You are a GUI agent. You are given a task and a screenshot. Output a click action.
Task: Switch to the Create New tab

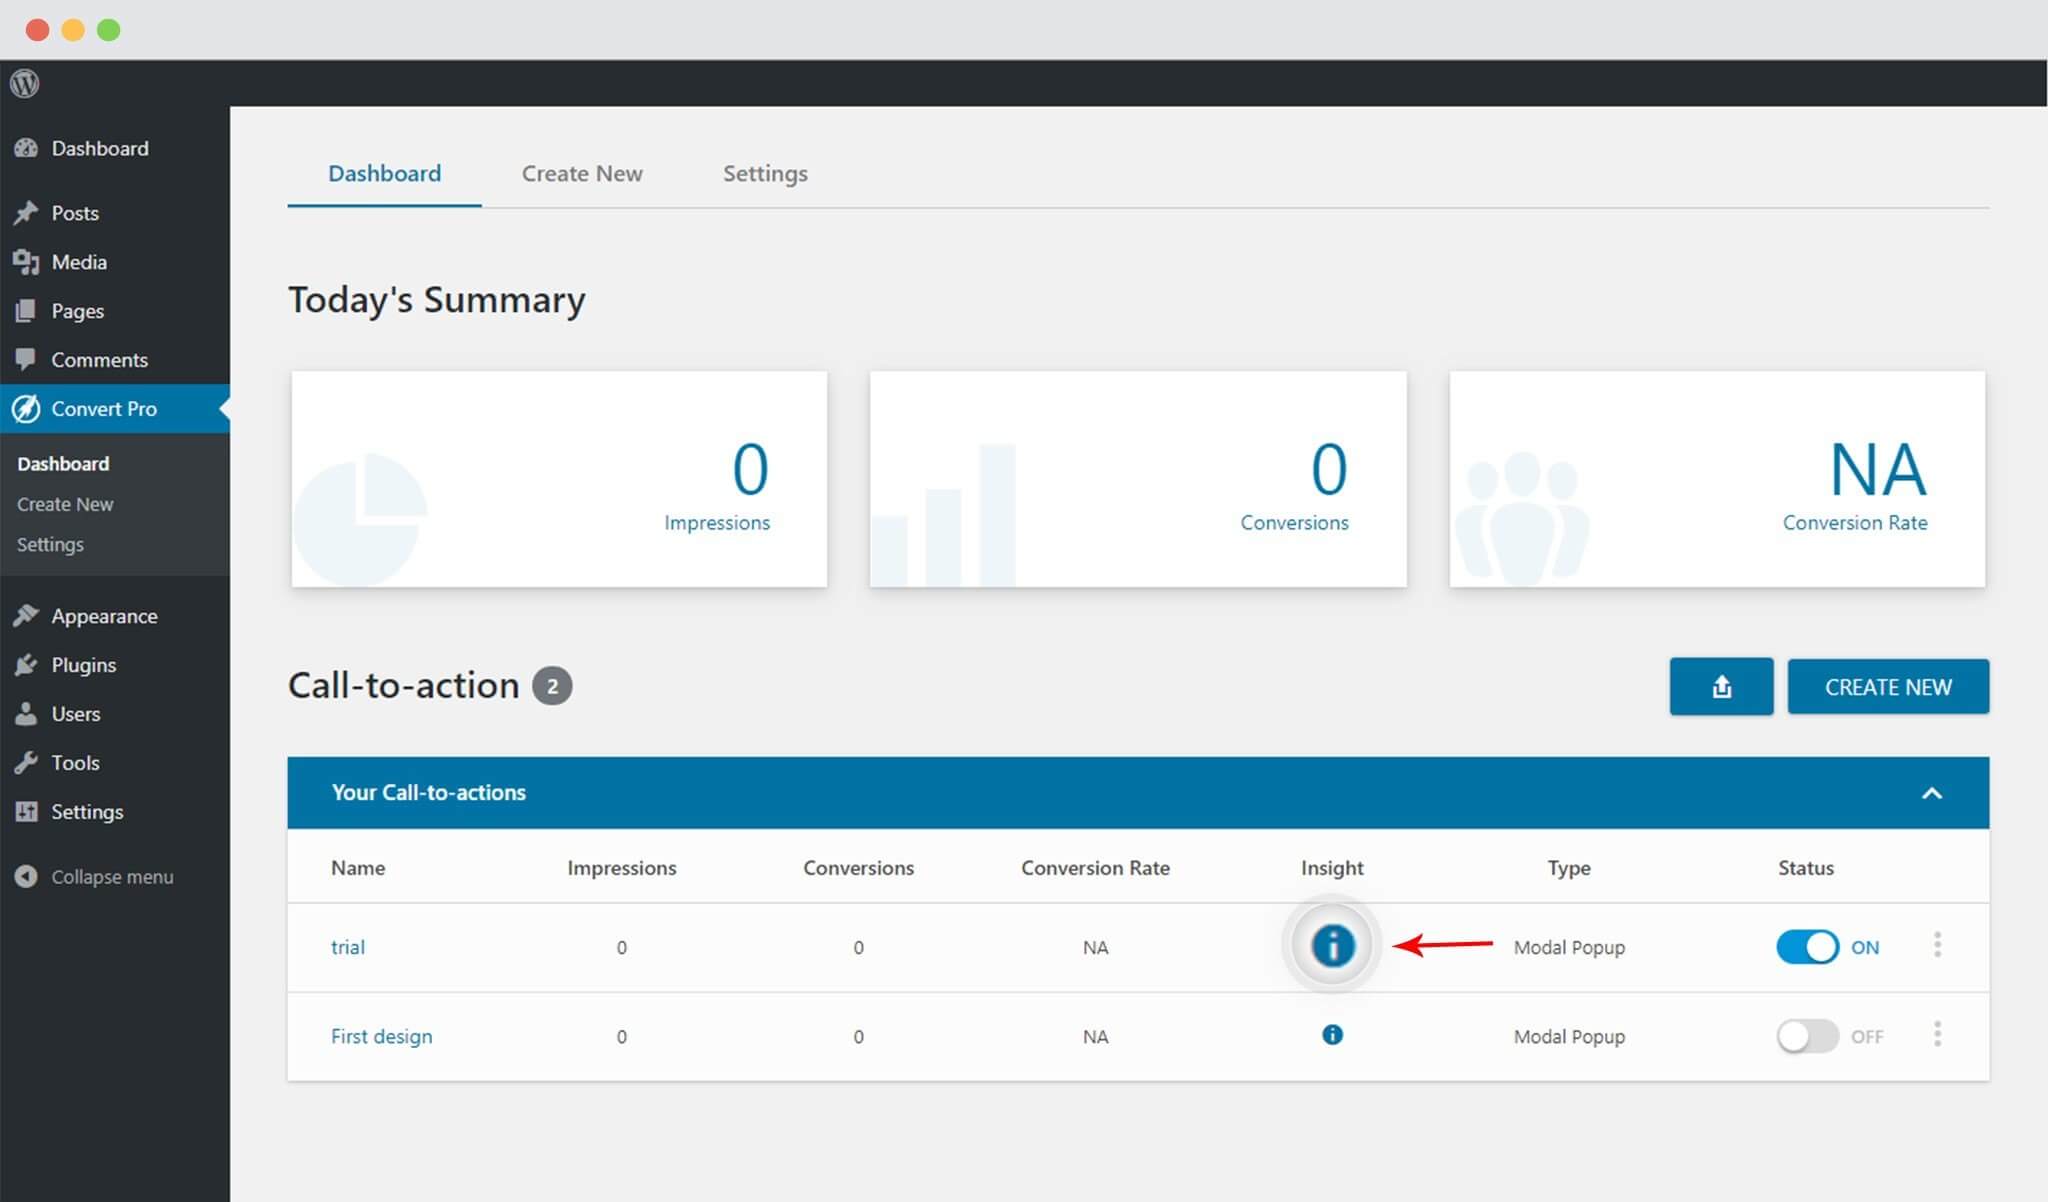[581, 173]
